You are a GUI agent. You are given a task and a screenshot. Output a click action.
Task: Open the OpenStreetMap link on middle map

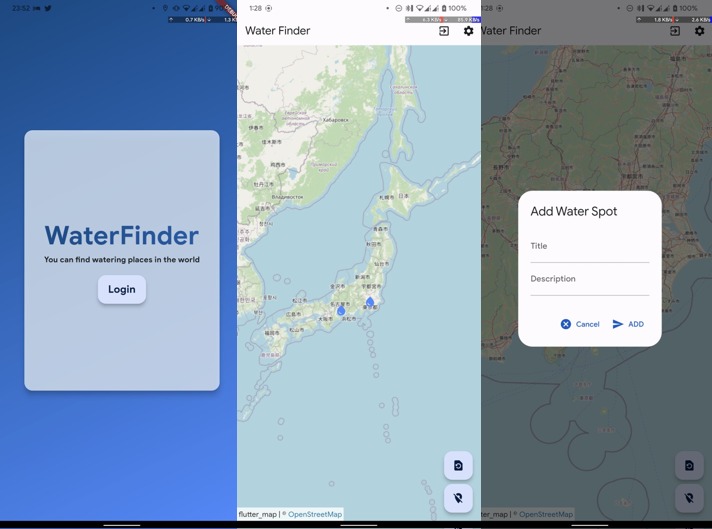[x=315, y=514]
